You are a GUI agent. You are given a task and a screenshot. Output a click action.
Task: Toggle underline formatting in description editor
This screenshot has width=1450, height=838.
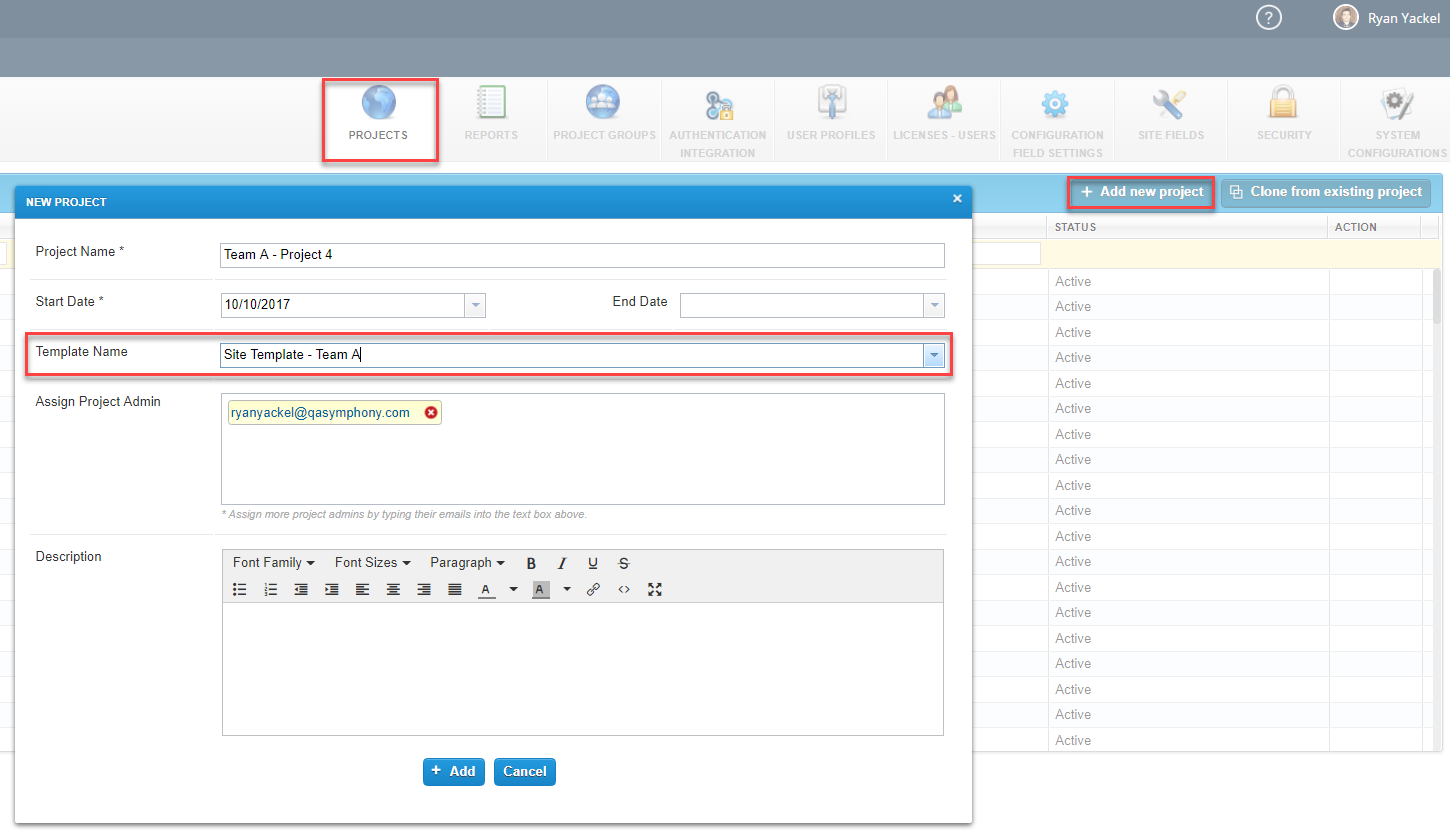(x=593, y=563)
